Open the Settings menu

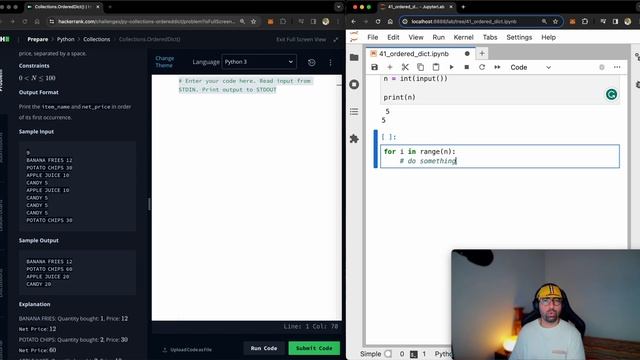[x=519, y=37]
